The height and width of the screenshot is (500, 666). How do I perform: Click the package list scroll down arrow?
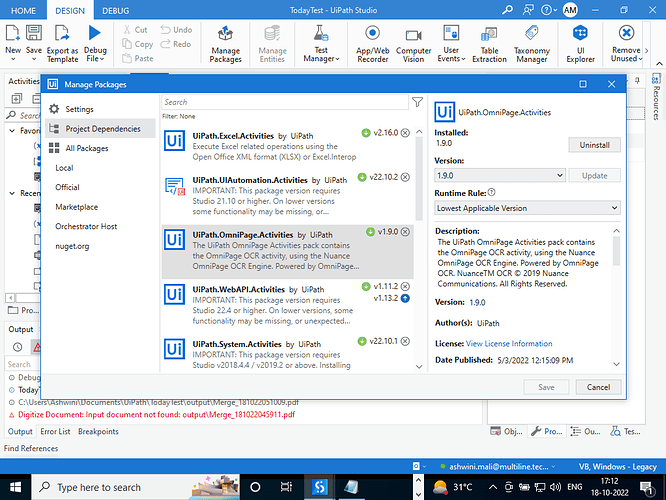coord(419,367)
